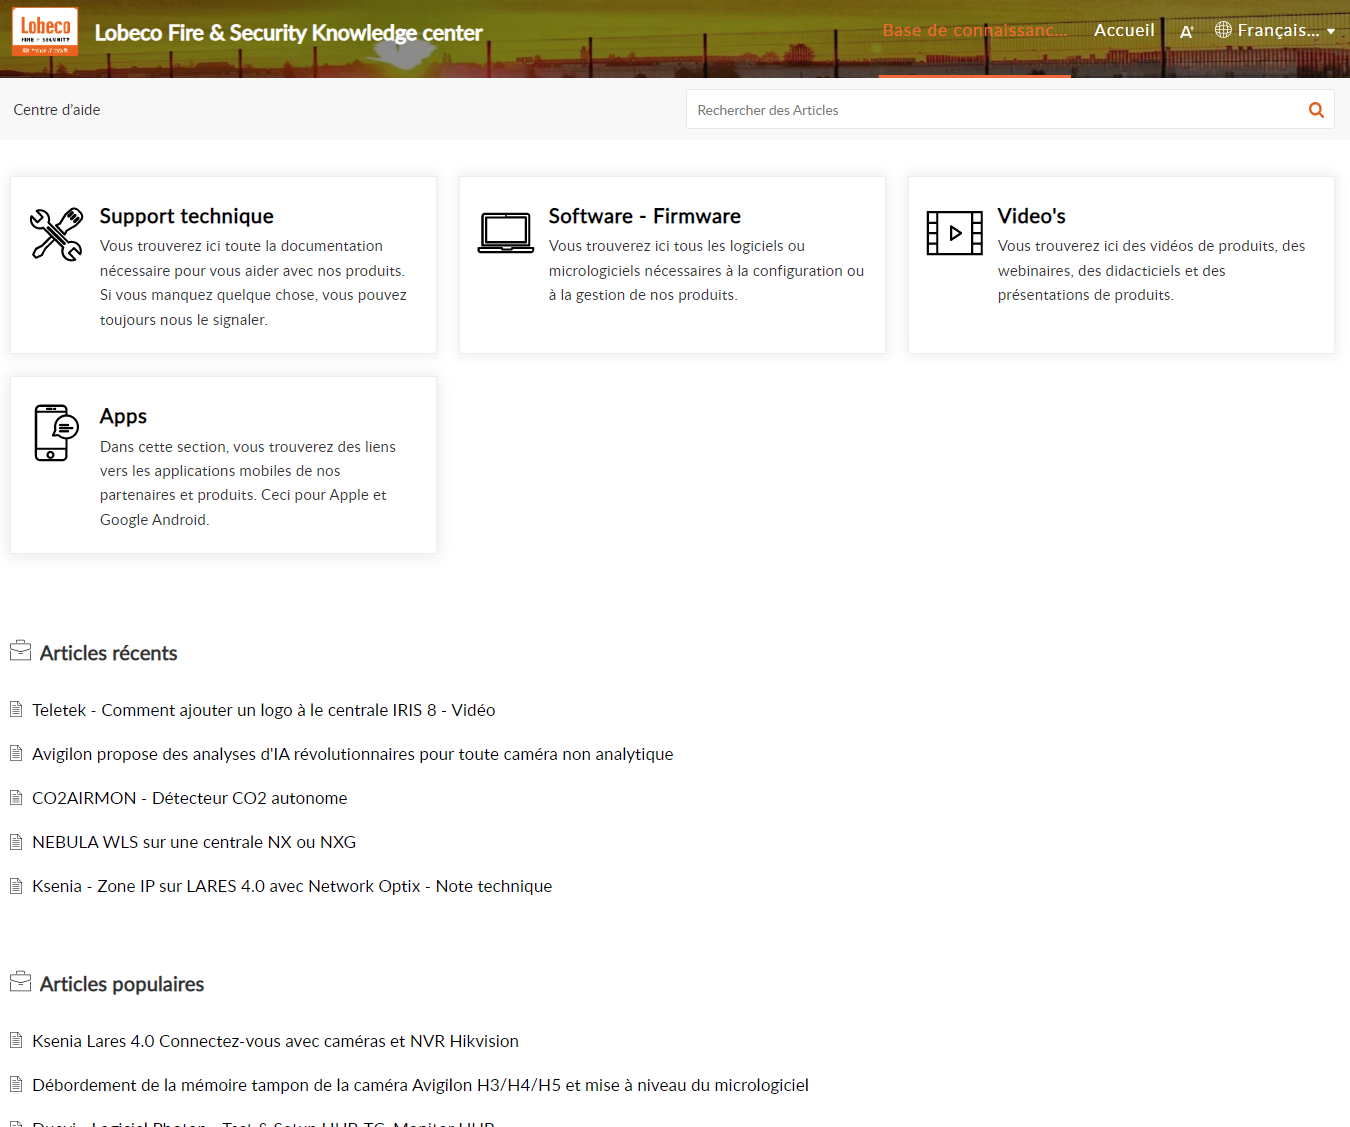Click the globe language icon
Viewport: 1350px width, 1127px height.
pos(1223,30)
